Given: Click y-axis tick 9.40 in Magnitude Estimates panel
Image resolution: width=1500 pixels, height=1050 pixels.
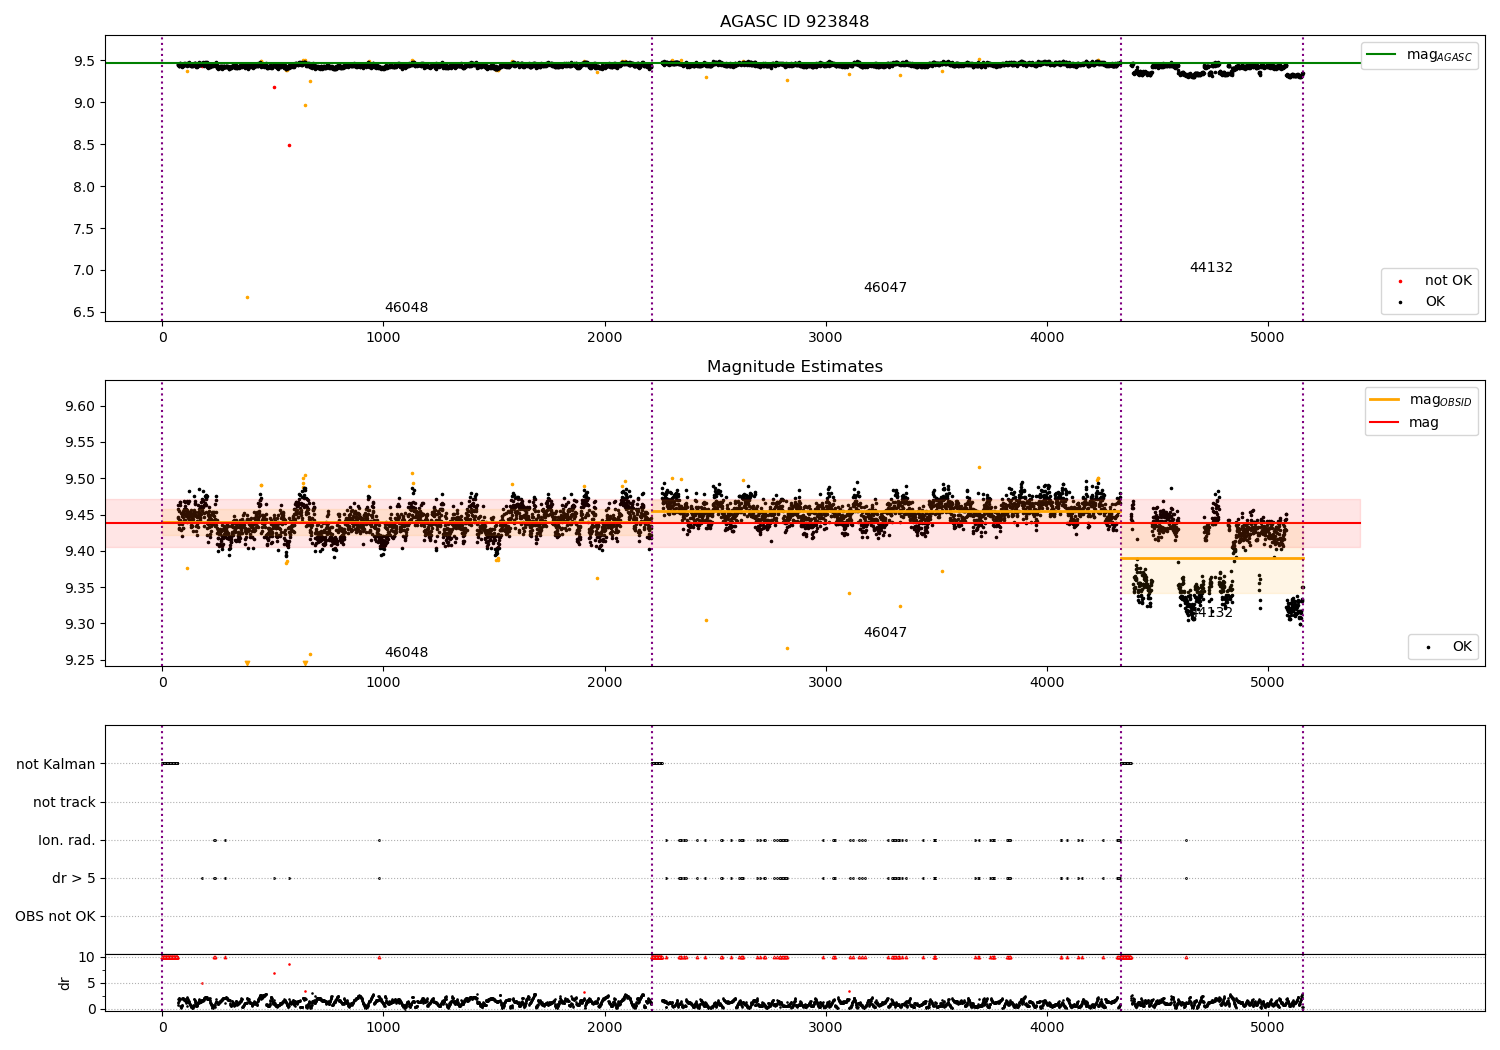Looking at the screenshot, I should pos(81,551).
